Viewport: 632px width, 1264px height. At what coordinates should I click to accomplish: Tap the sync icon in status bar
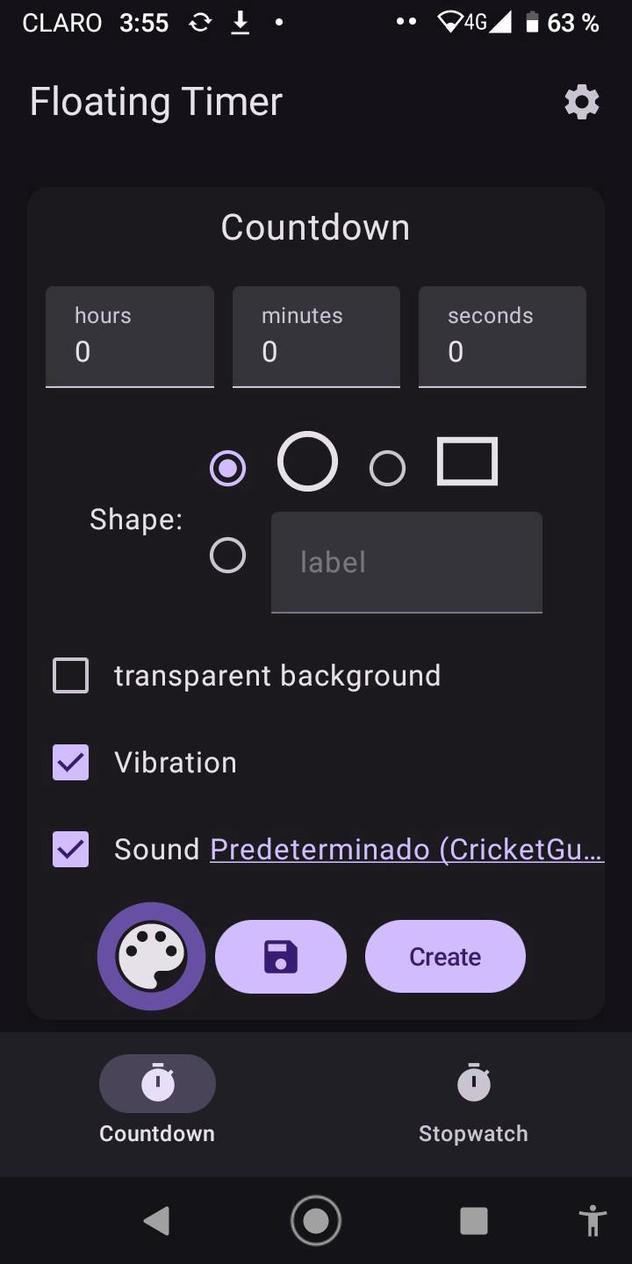(x=202, y=22)
